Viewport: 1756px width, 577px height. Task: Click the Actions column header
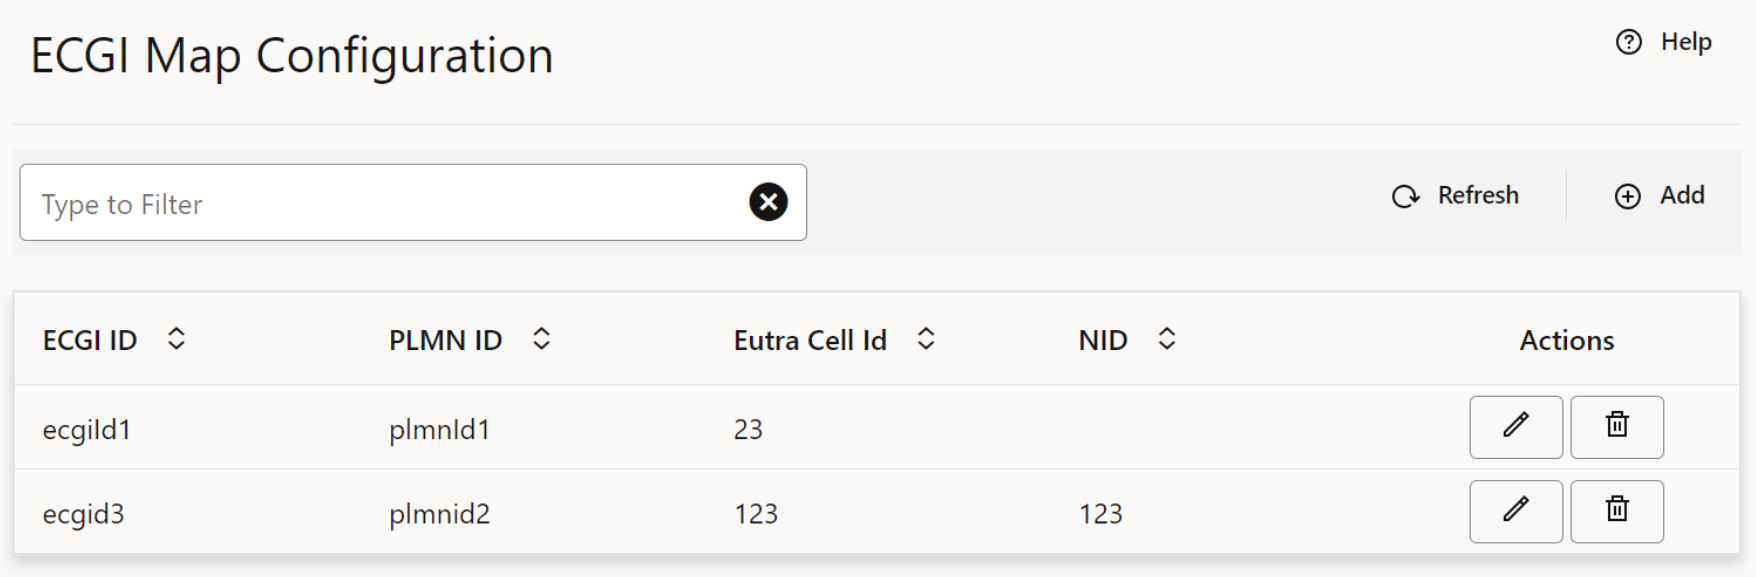(1564, 340)
